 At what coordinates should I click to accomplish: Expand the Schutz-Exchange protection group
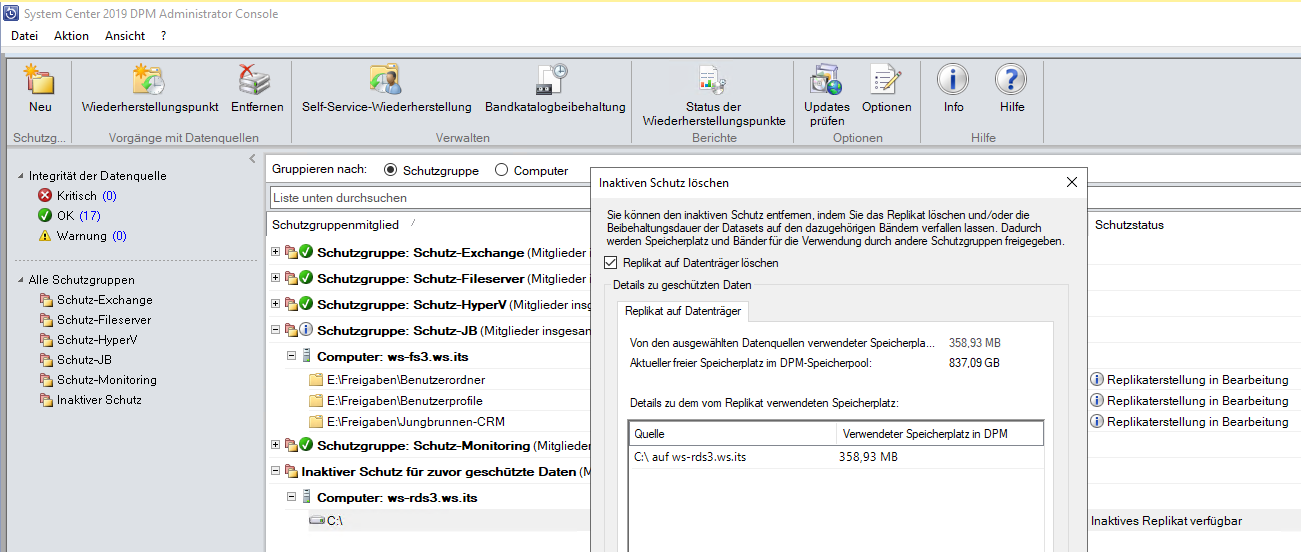pyautogui.click(x=276, y=252)
